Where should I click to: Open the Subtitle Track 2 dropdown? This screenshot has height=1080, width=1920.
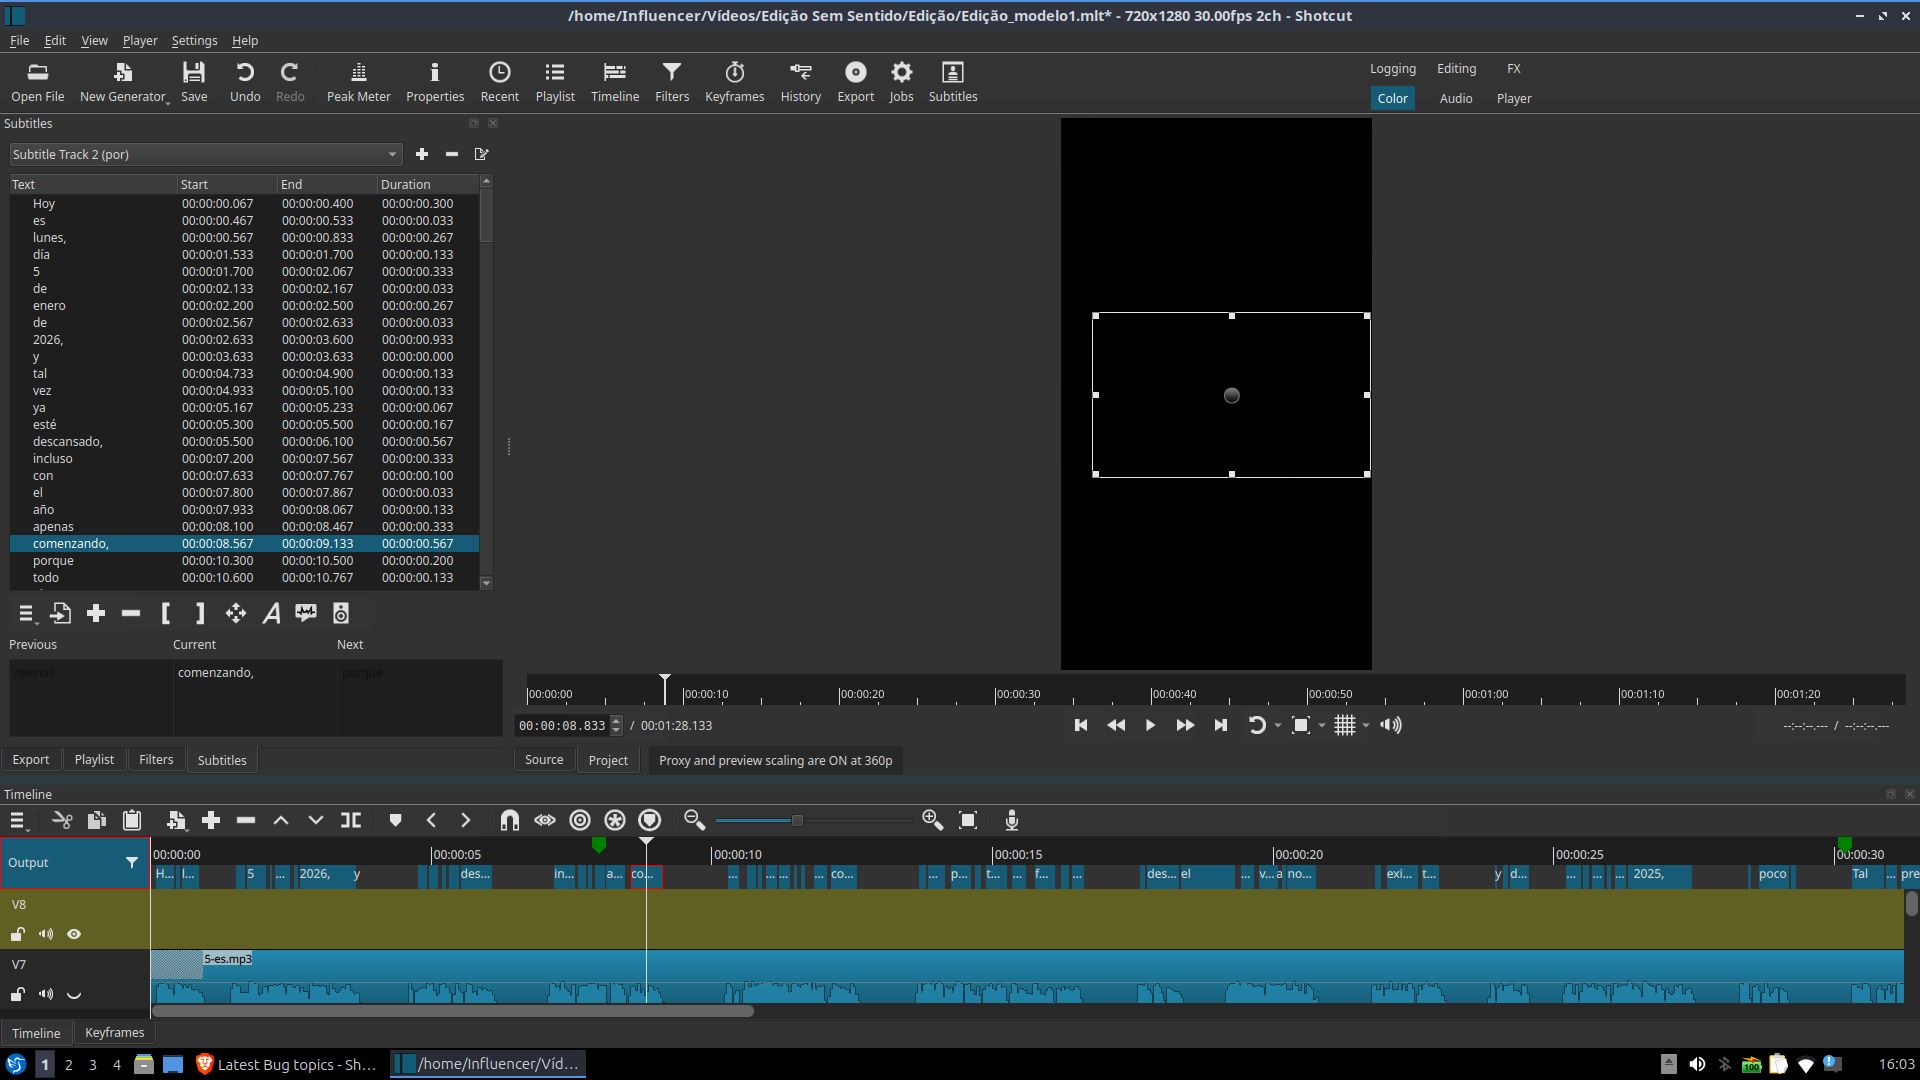pos(205,154)
